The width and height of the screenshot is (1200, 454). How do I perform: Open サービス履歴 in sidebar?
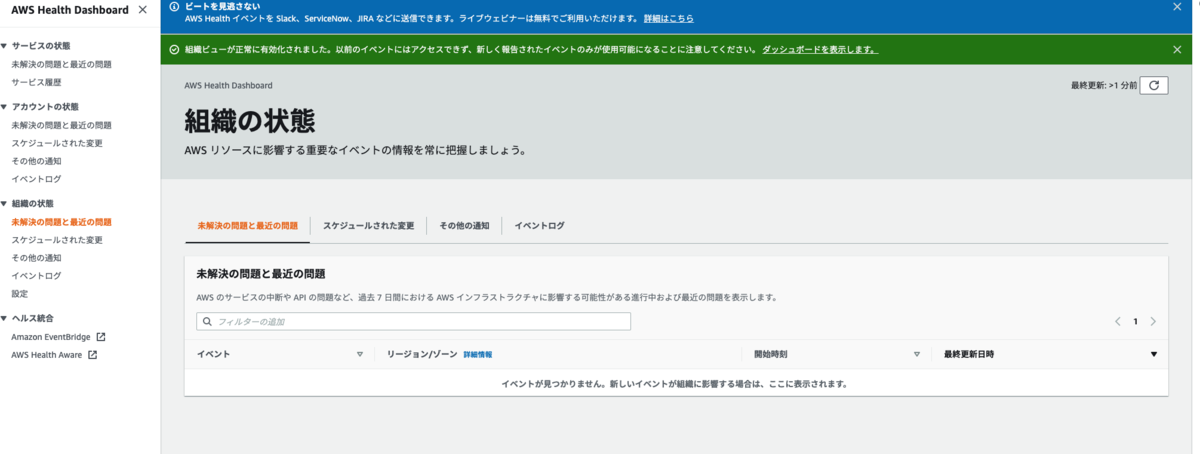[x=37, y=82]
